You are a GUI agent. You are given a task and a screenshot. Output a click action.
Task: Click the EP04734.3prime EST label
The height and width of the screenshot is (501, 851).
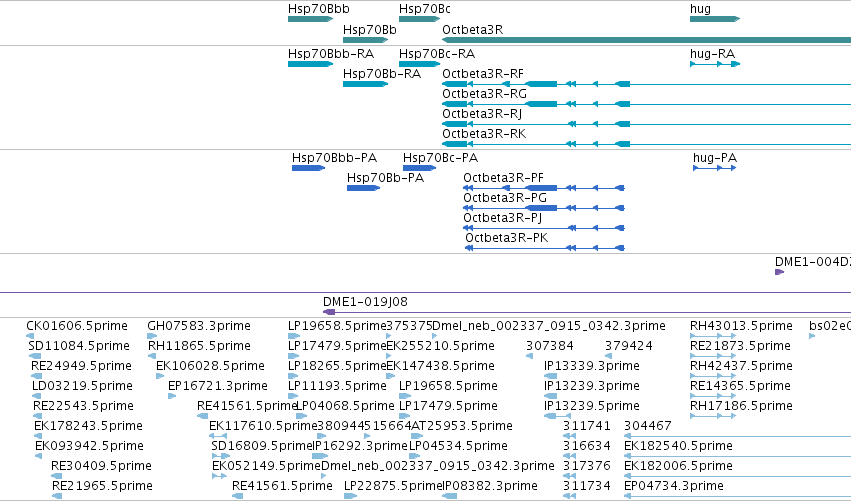674,486
